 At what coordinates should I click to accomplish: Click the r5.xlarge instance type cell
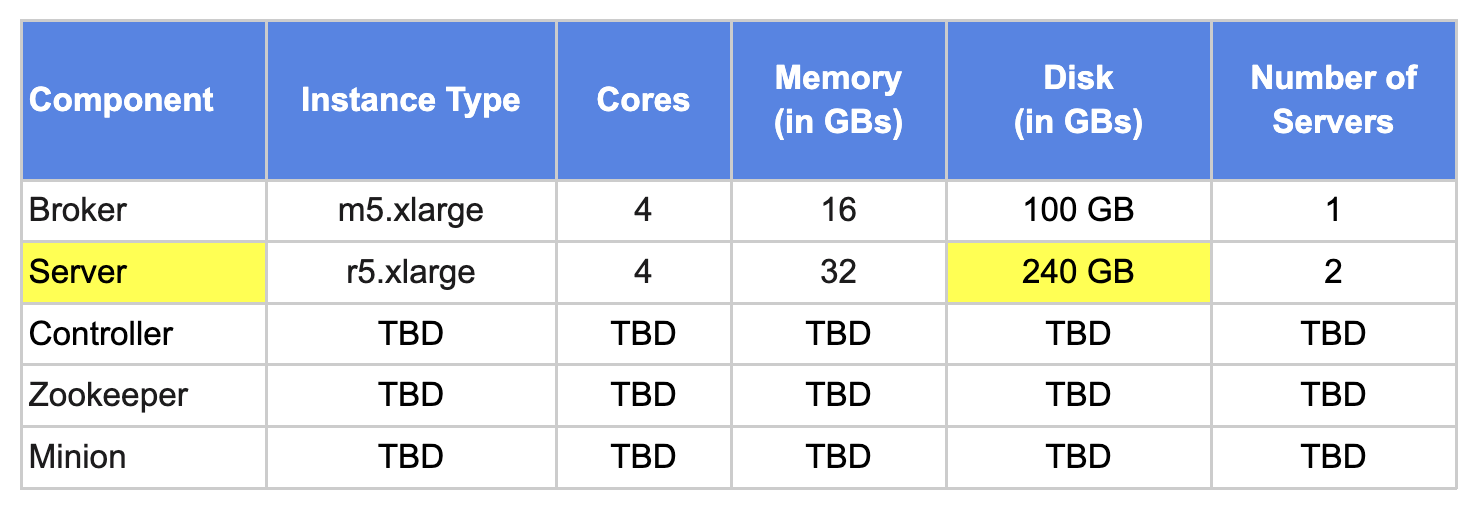[411, 272]
